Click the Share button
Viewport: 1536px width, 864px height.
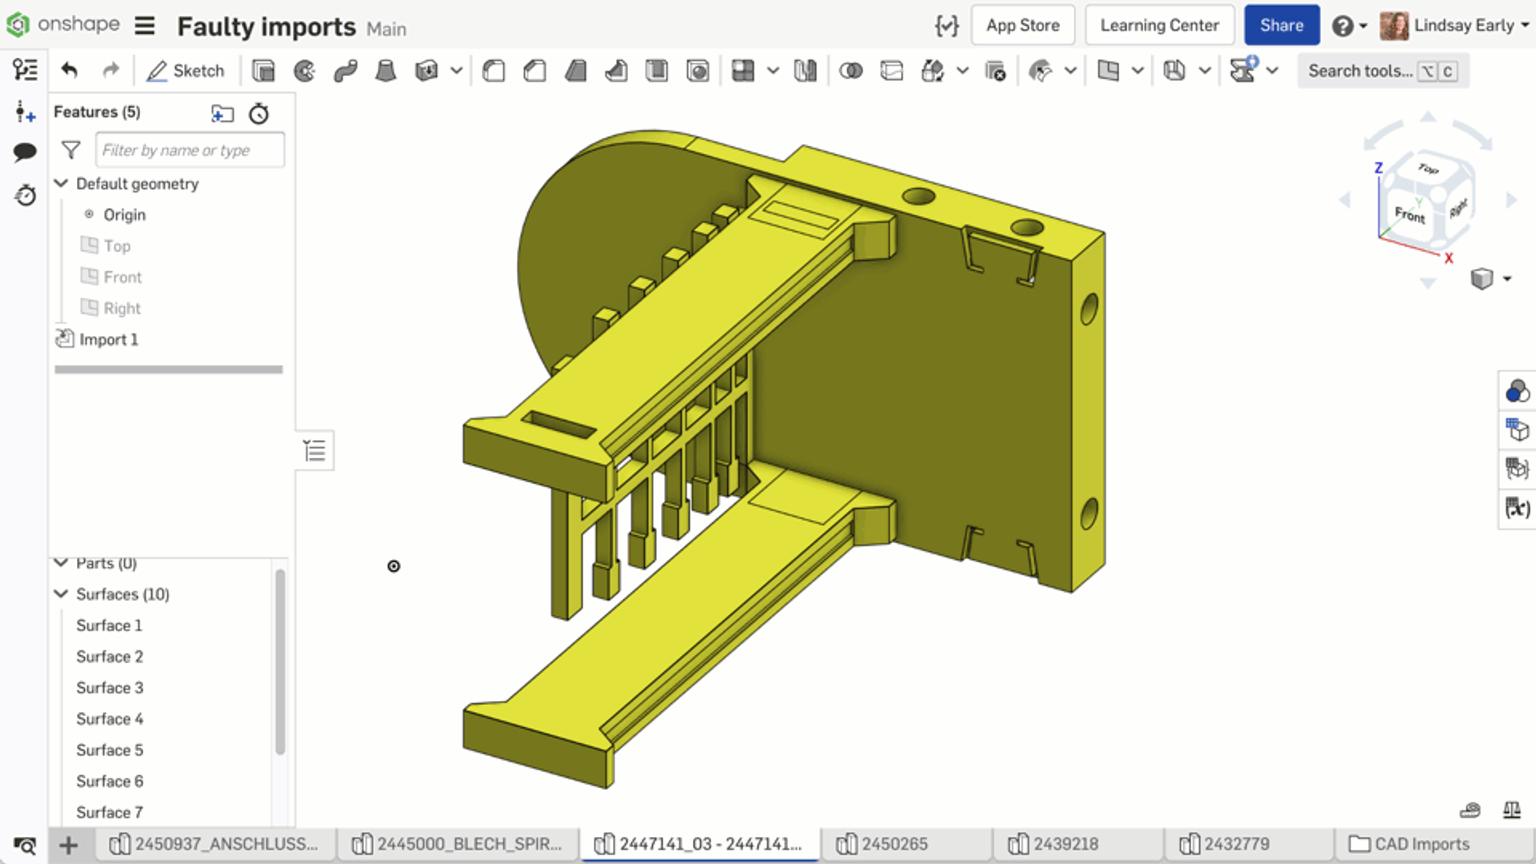1281,24
